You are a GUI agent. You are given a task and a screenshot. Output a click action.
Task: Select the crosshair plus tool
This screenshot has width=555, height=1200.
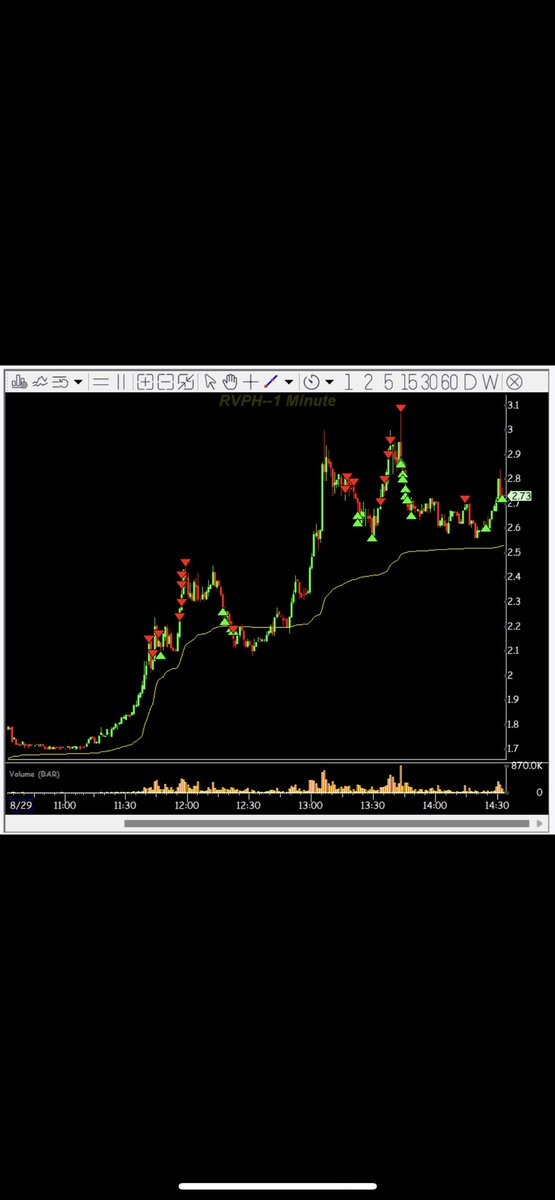coord(251,381)
